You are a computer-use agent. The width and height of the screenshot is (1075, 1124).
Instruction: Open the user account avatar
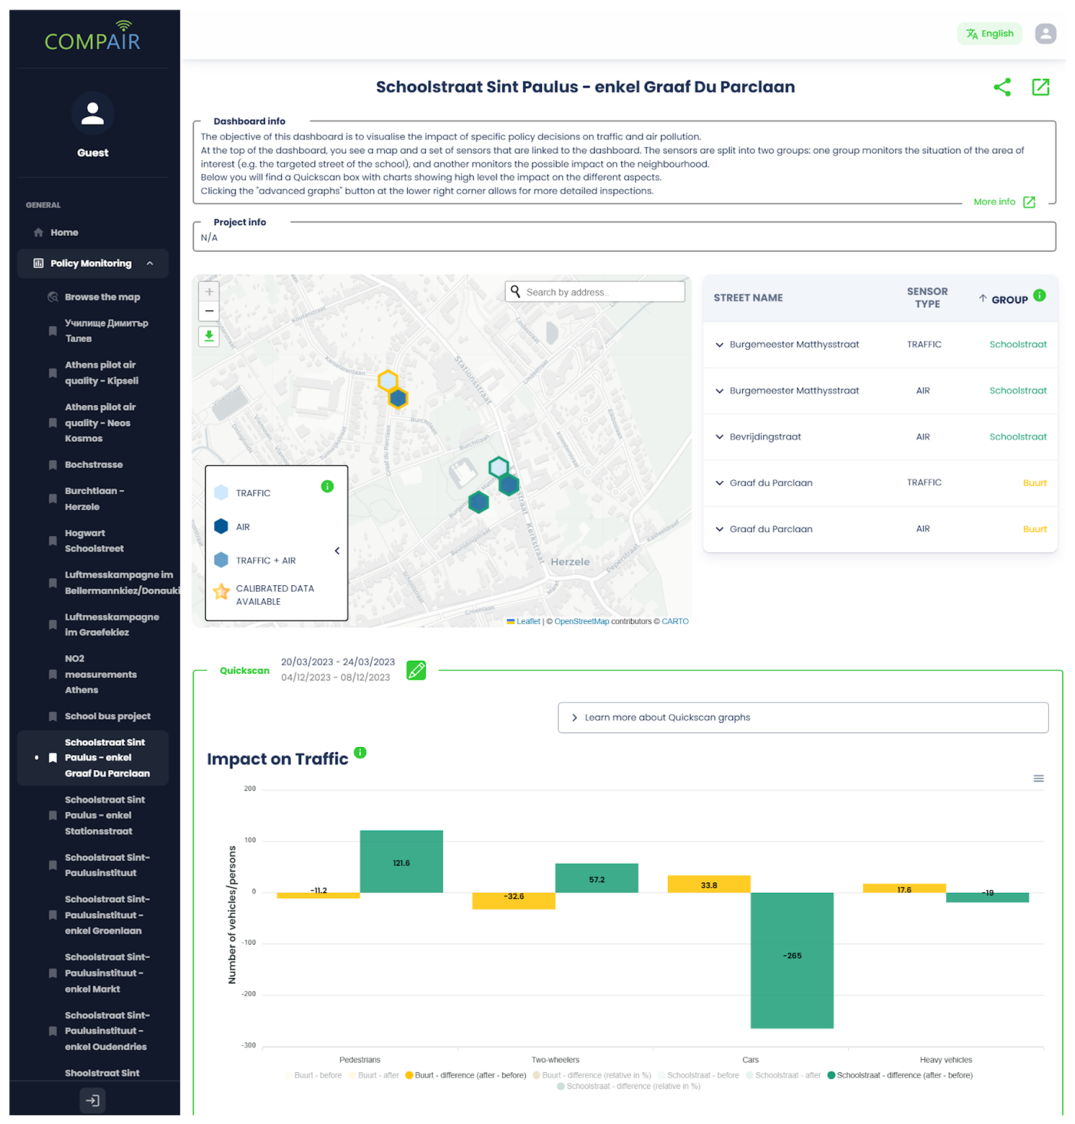(x=1046, y=34)
